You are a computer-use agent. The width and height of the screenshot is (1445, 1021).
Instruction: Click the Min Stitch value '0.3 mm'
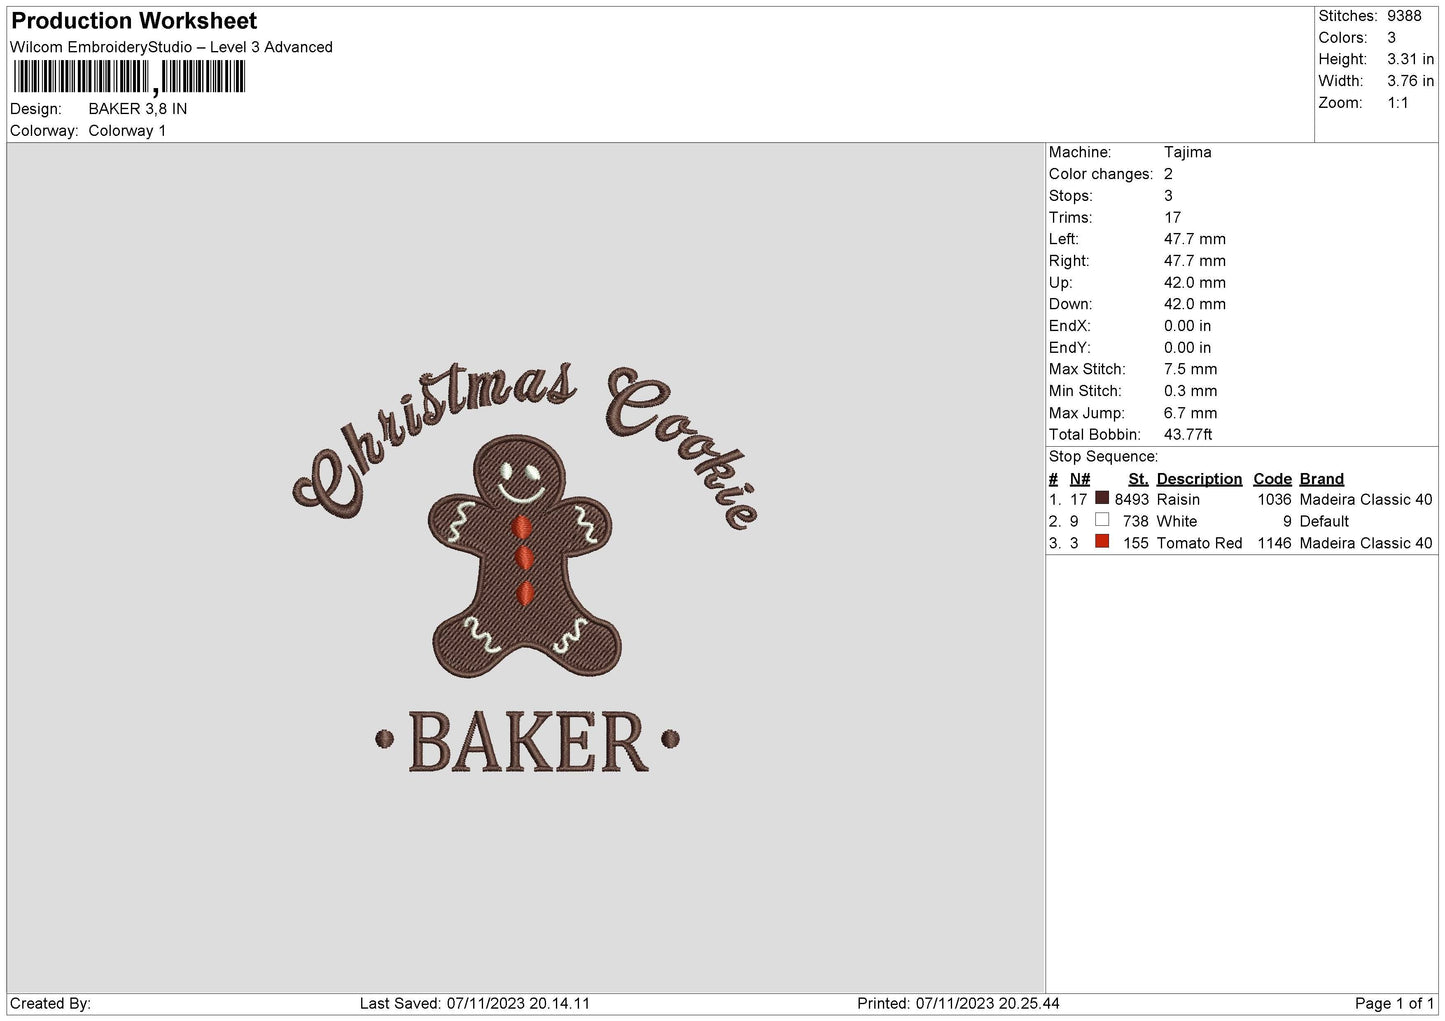1191,391
